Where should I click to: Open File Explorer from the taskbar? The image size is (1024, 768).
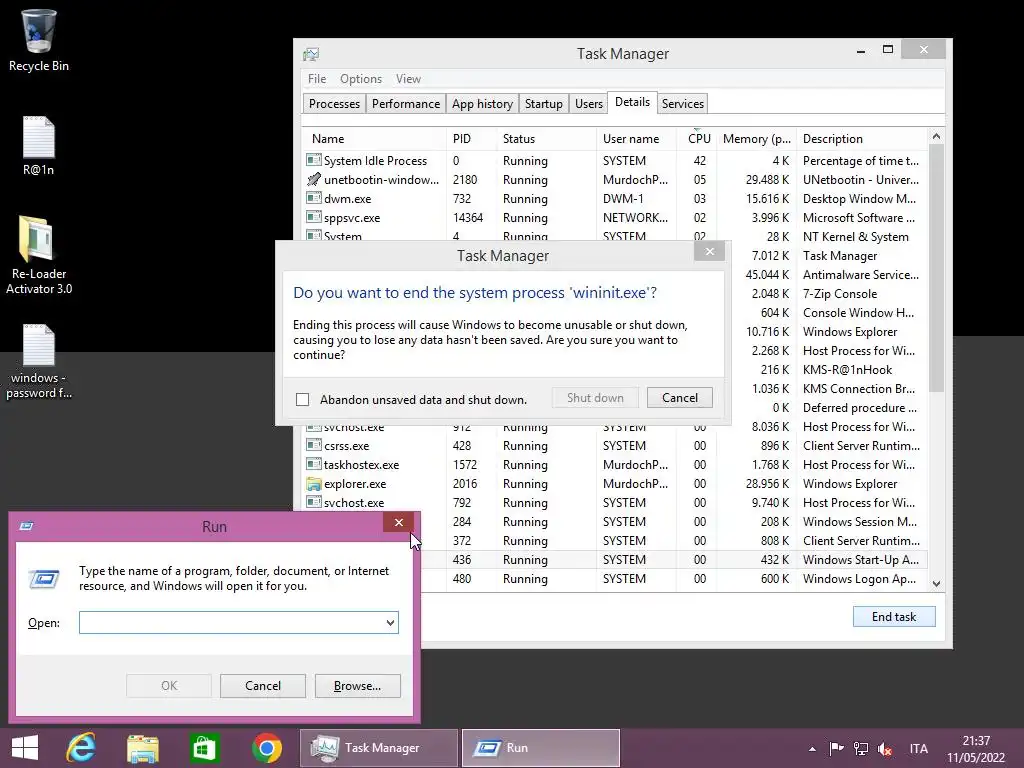click(143, 748)
